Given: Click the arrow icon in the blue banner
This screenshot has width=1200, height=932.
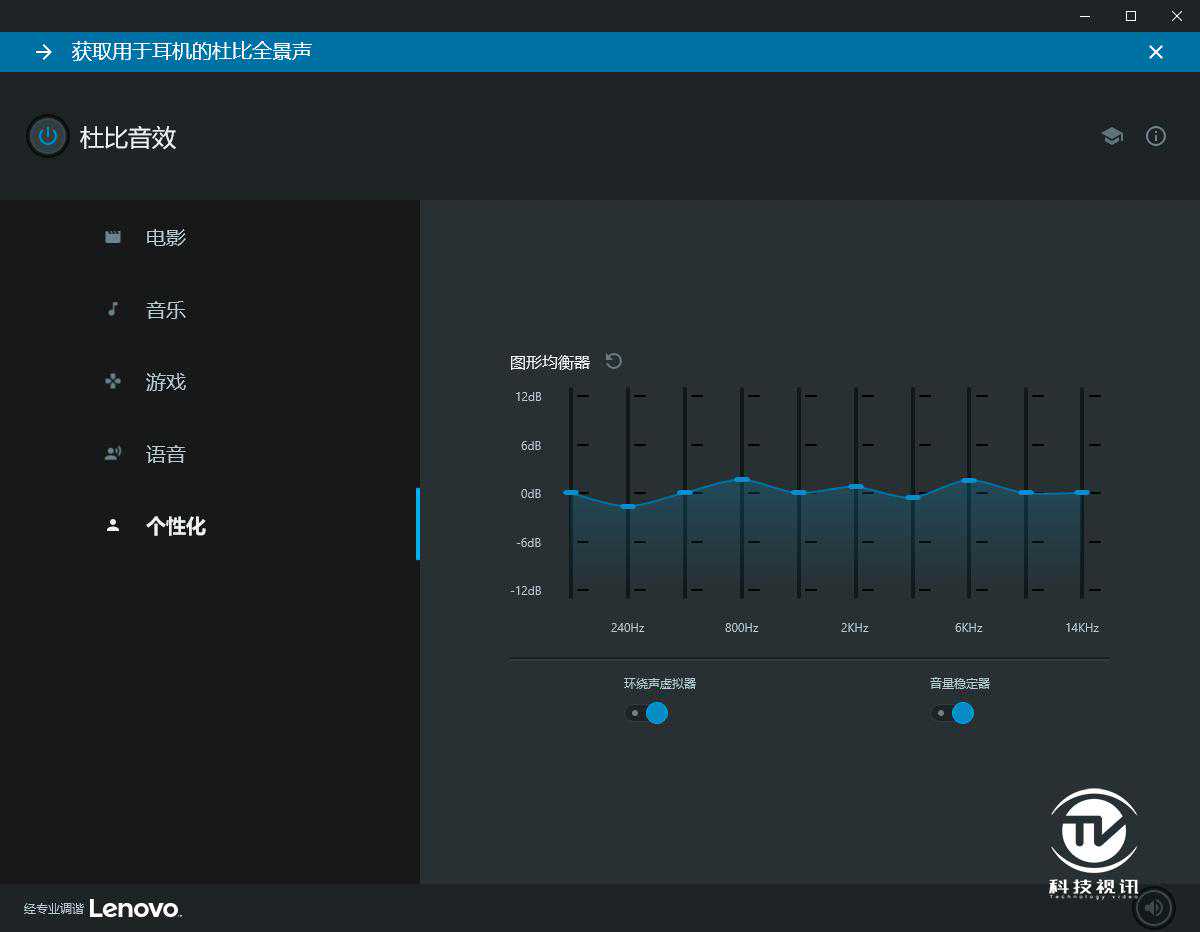Looking at the screenshot, I should pyautogui.click(x=44, y=52).
